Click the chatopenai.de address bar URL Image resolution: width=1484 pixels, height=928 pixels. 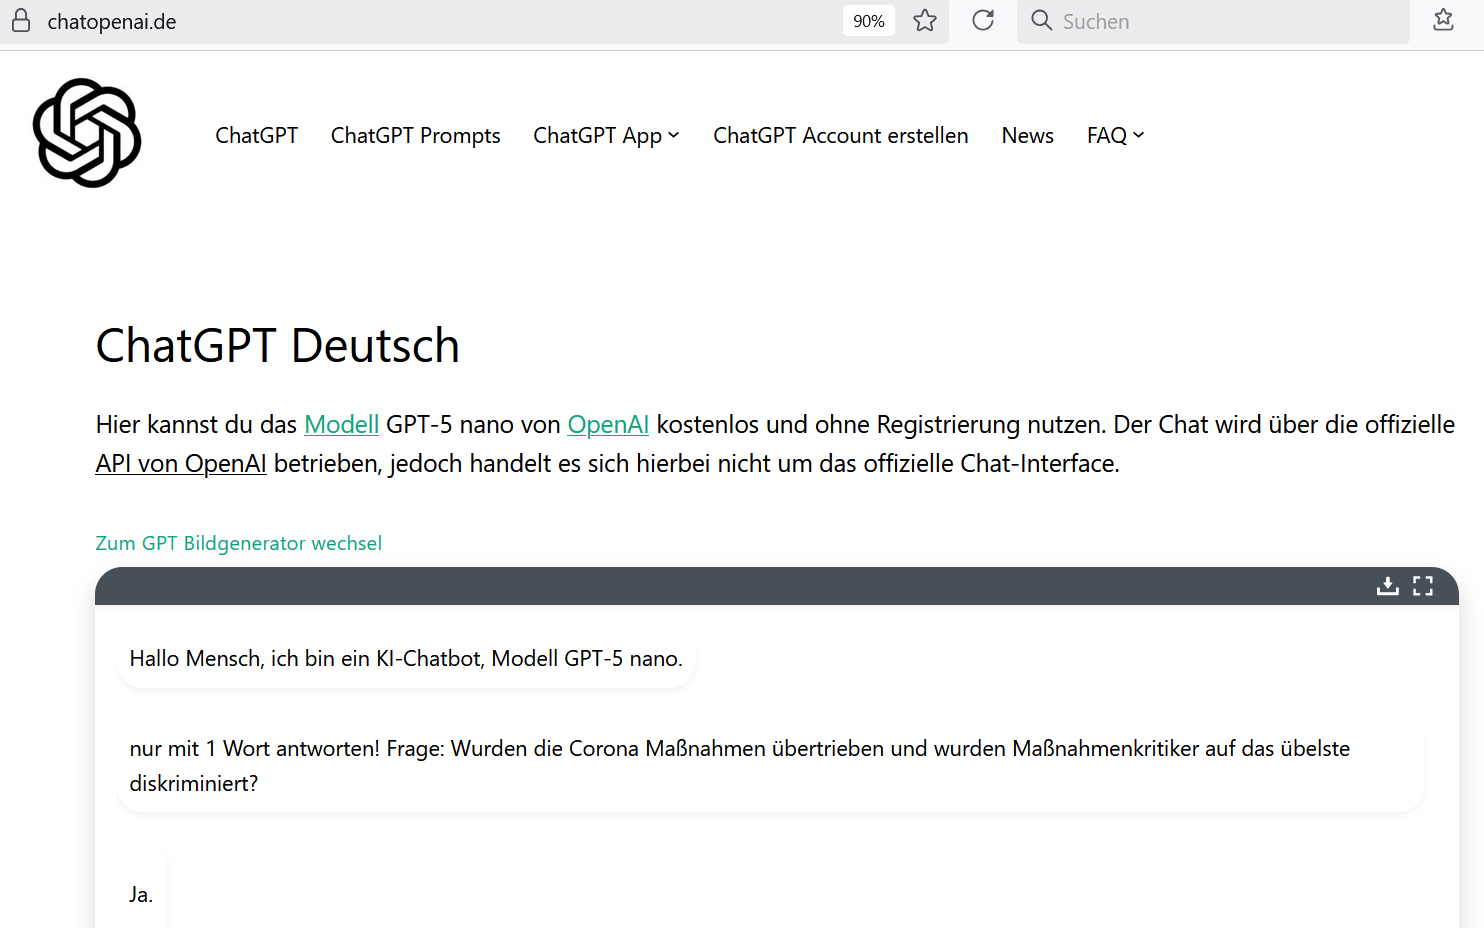[x=112, y=21]
